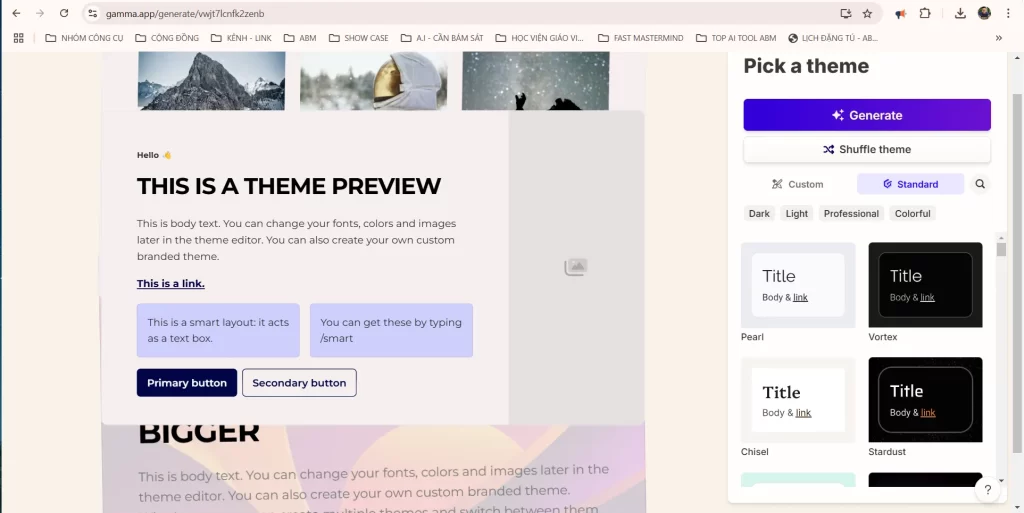This screenshot has width=1024, height=513.
Task: Open the browser downloads icon
Action: [x=960, y=14]
